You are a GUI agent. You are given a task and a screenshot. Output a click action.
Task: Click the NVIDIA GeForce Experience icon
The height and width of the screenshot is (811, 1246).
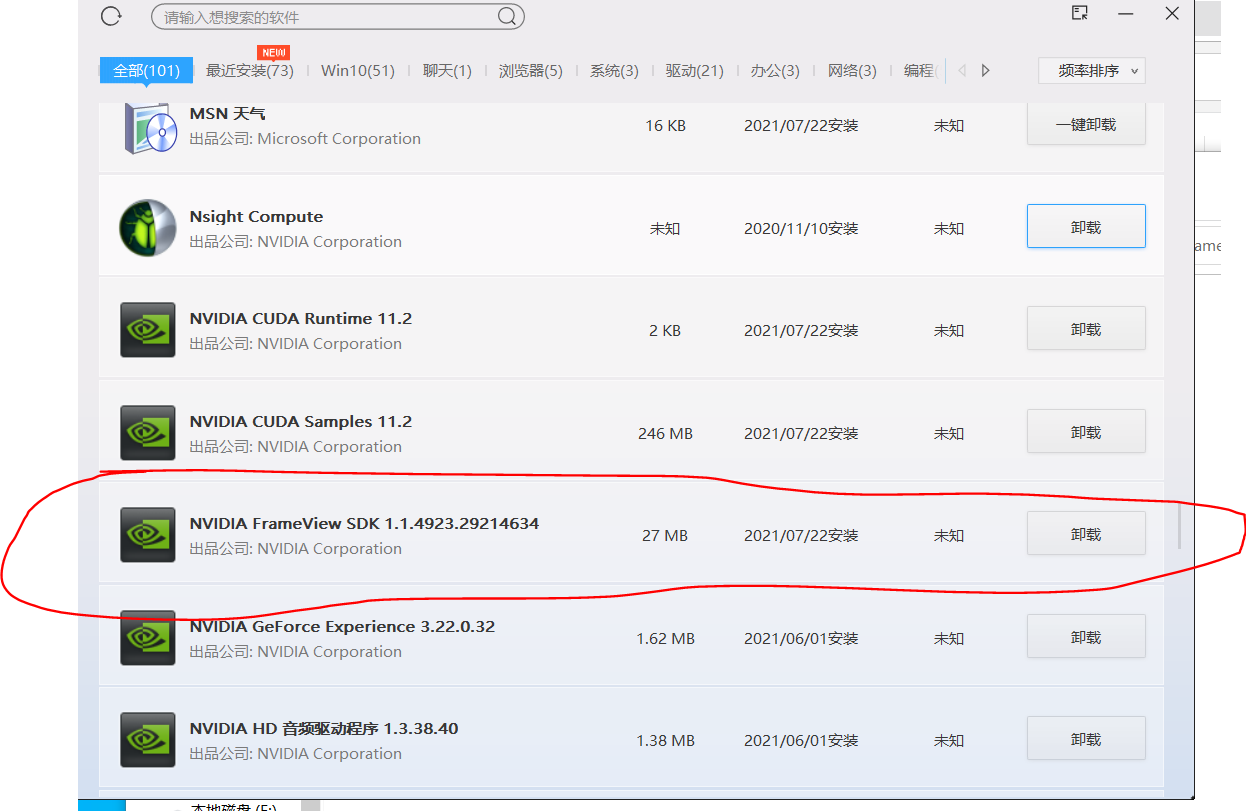pyautogui.click(x=148, y=638)
